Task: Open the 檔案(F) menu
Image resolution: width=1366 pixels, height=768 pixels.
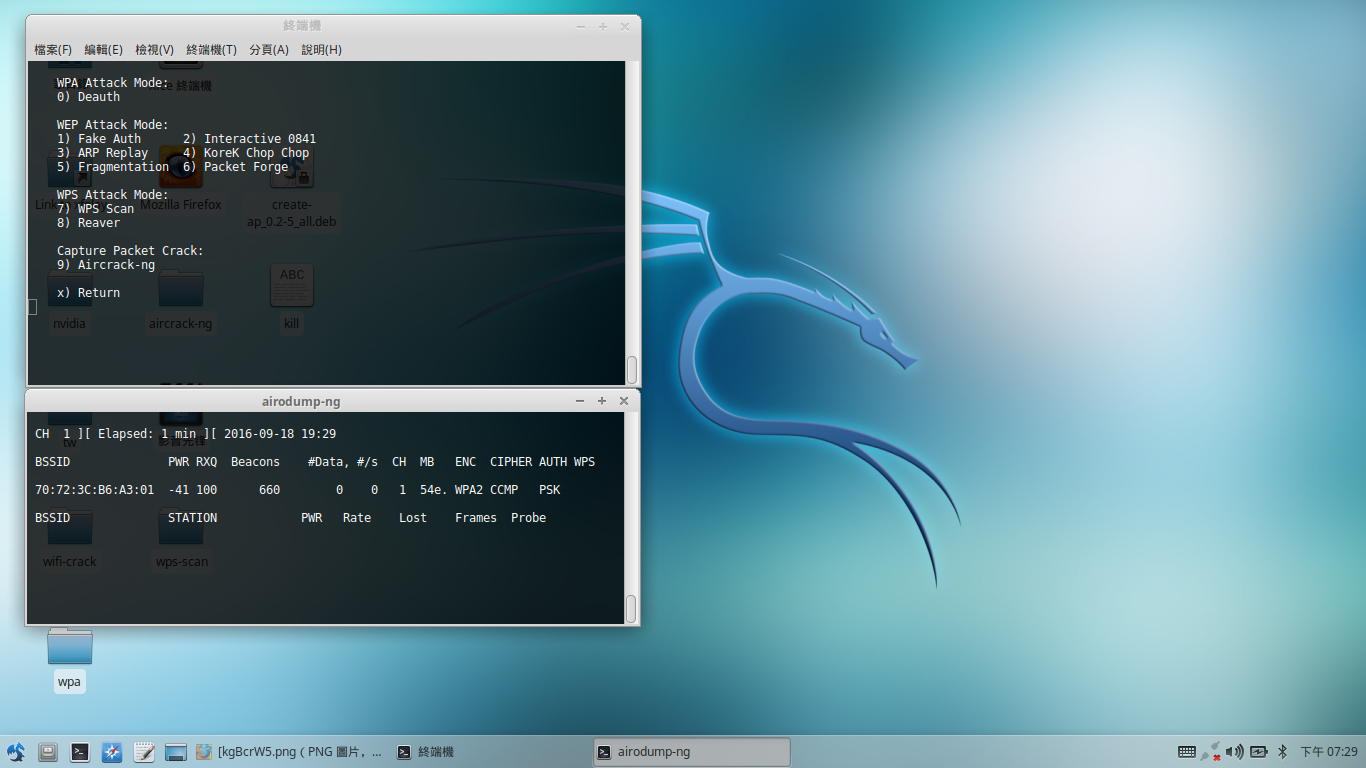Action: click(x=53, y=50)
